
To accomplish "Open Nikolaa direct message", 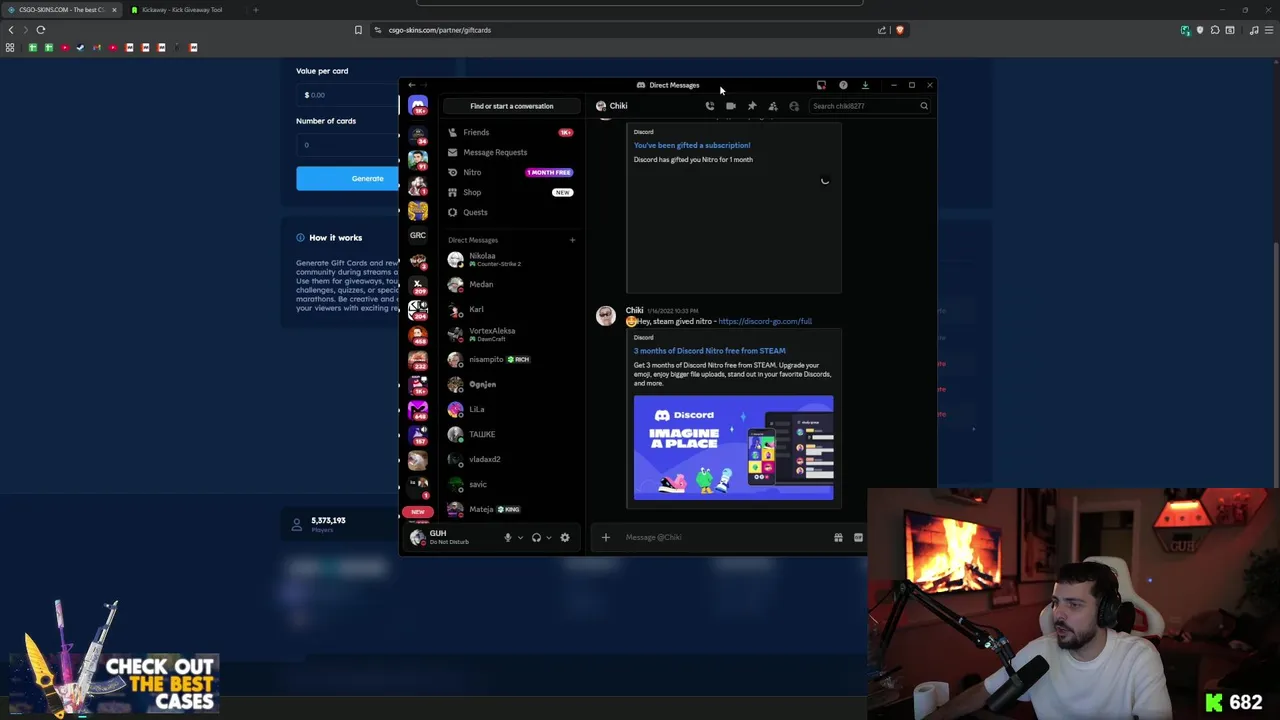I will click(510, 259).
